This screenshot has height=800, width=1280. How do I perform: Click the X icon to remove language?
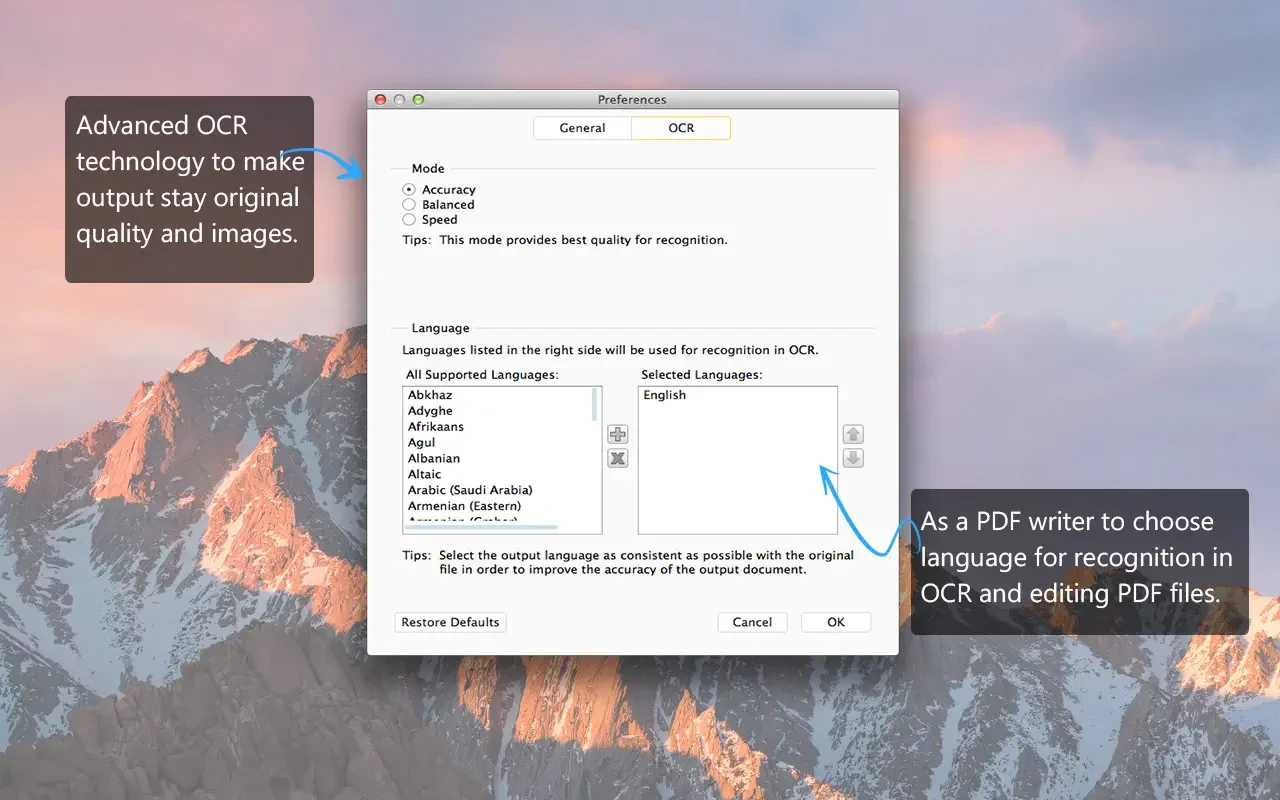(618, 458)
